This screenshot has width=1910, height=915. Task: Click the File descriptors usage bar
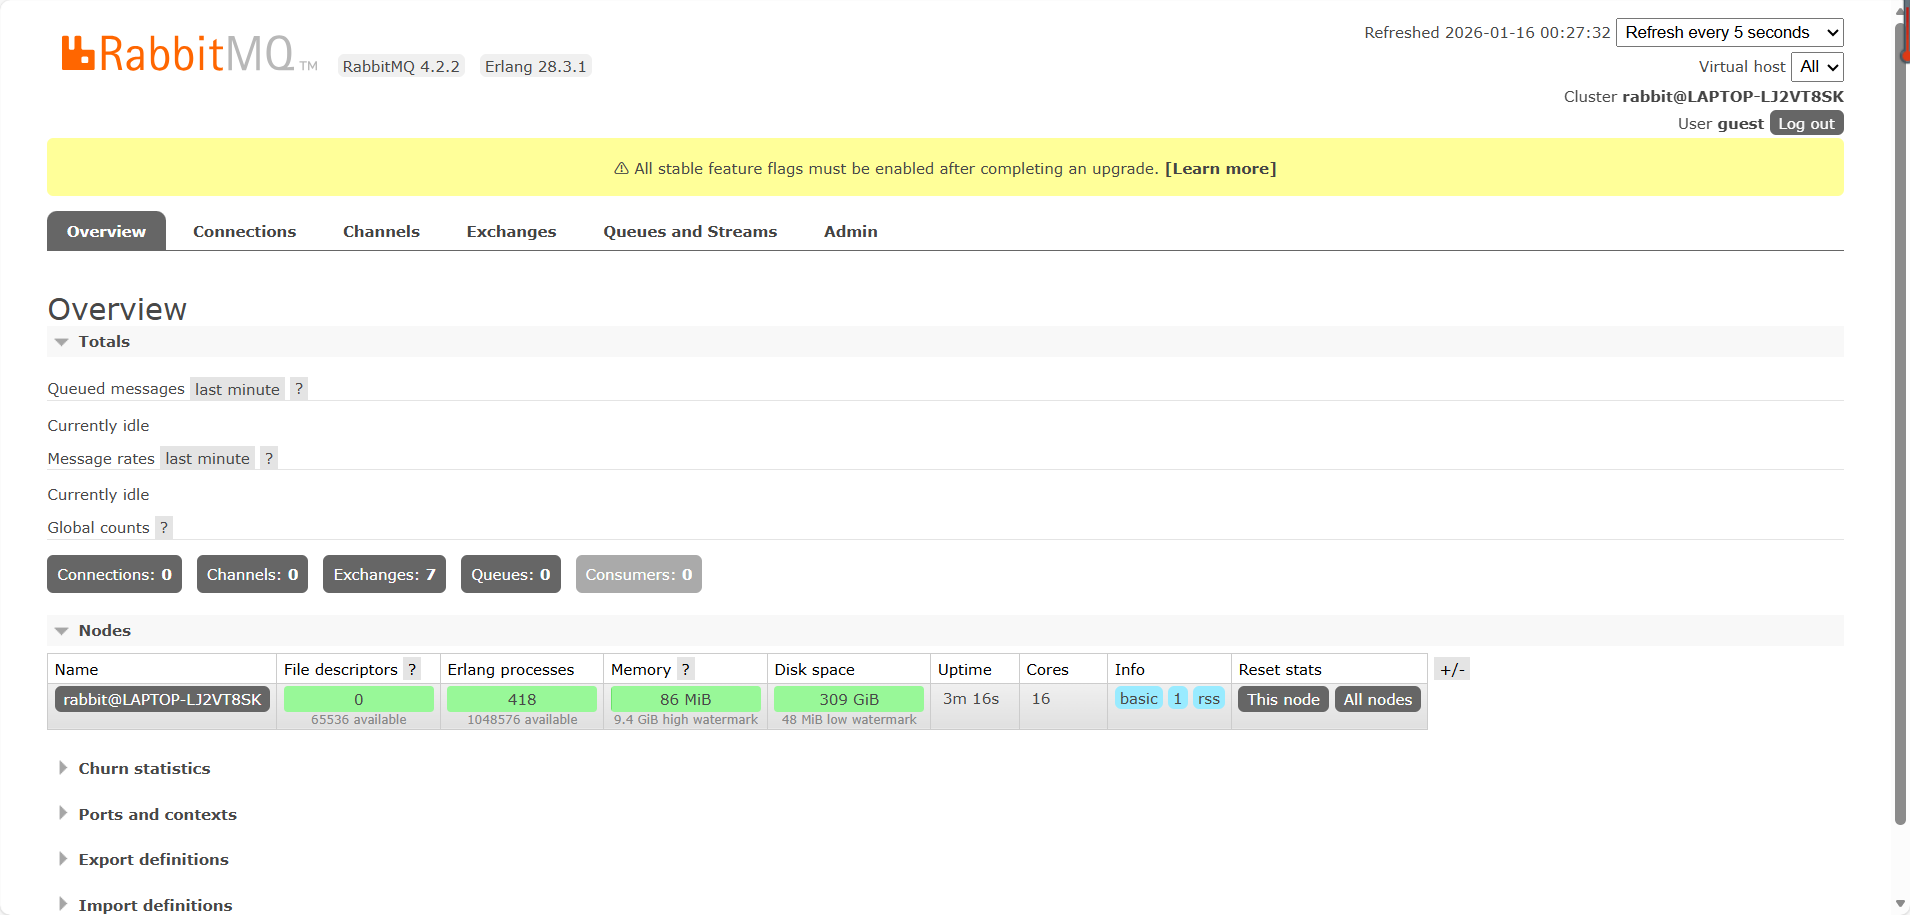(x=358, y=699)
